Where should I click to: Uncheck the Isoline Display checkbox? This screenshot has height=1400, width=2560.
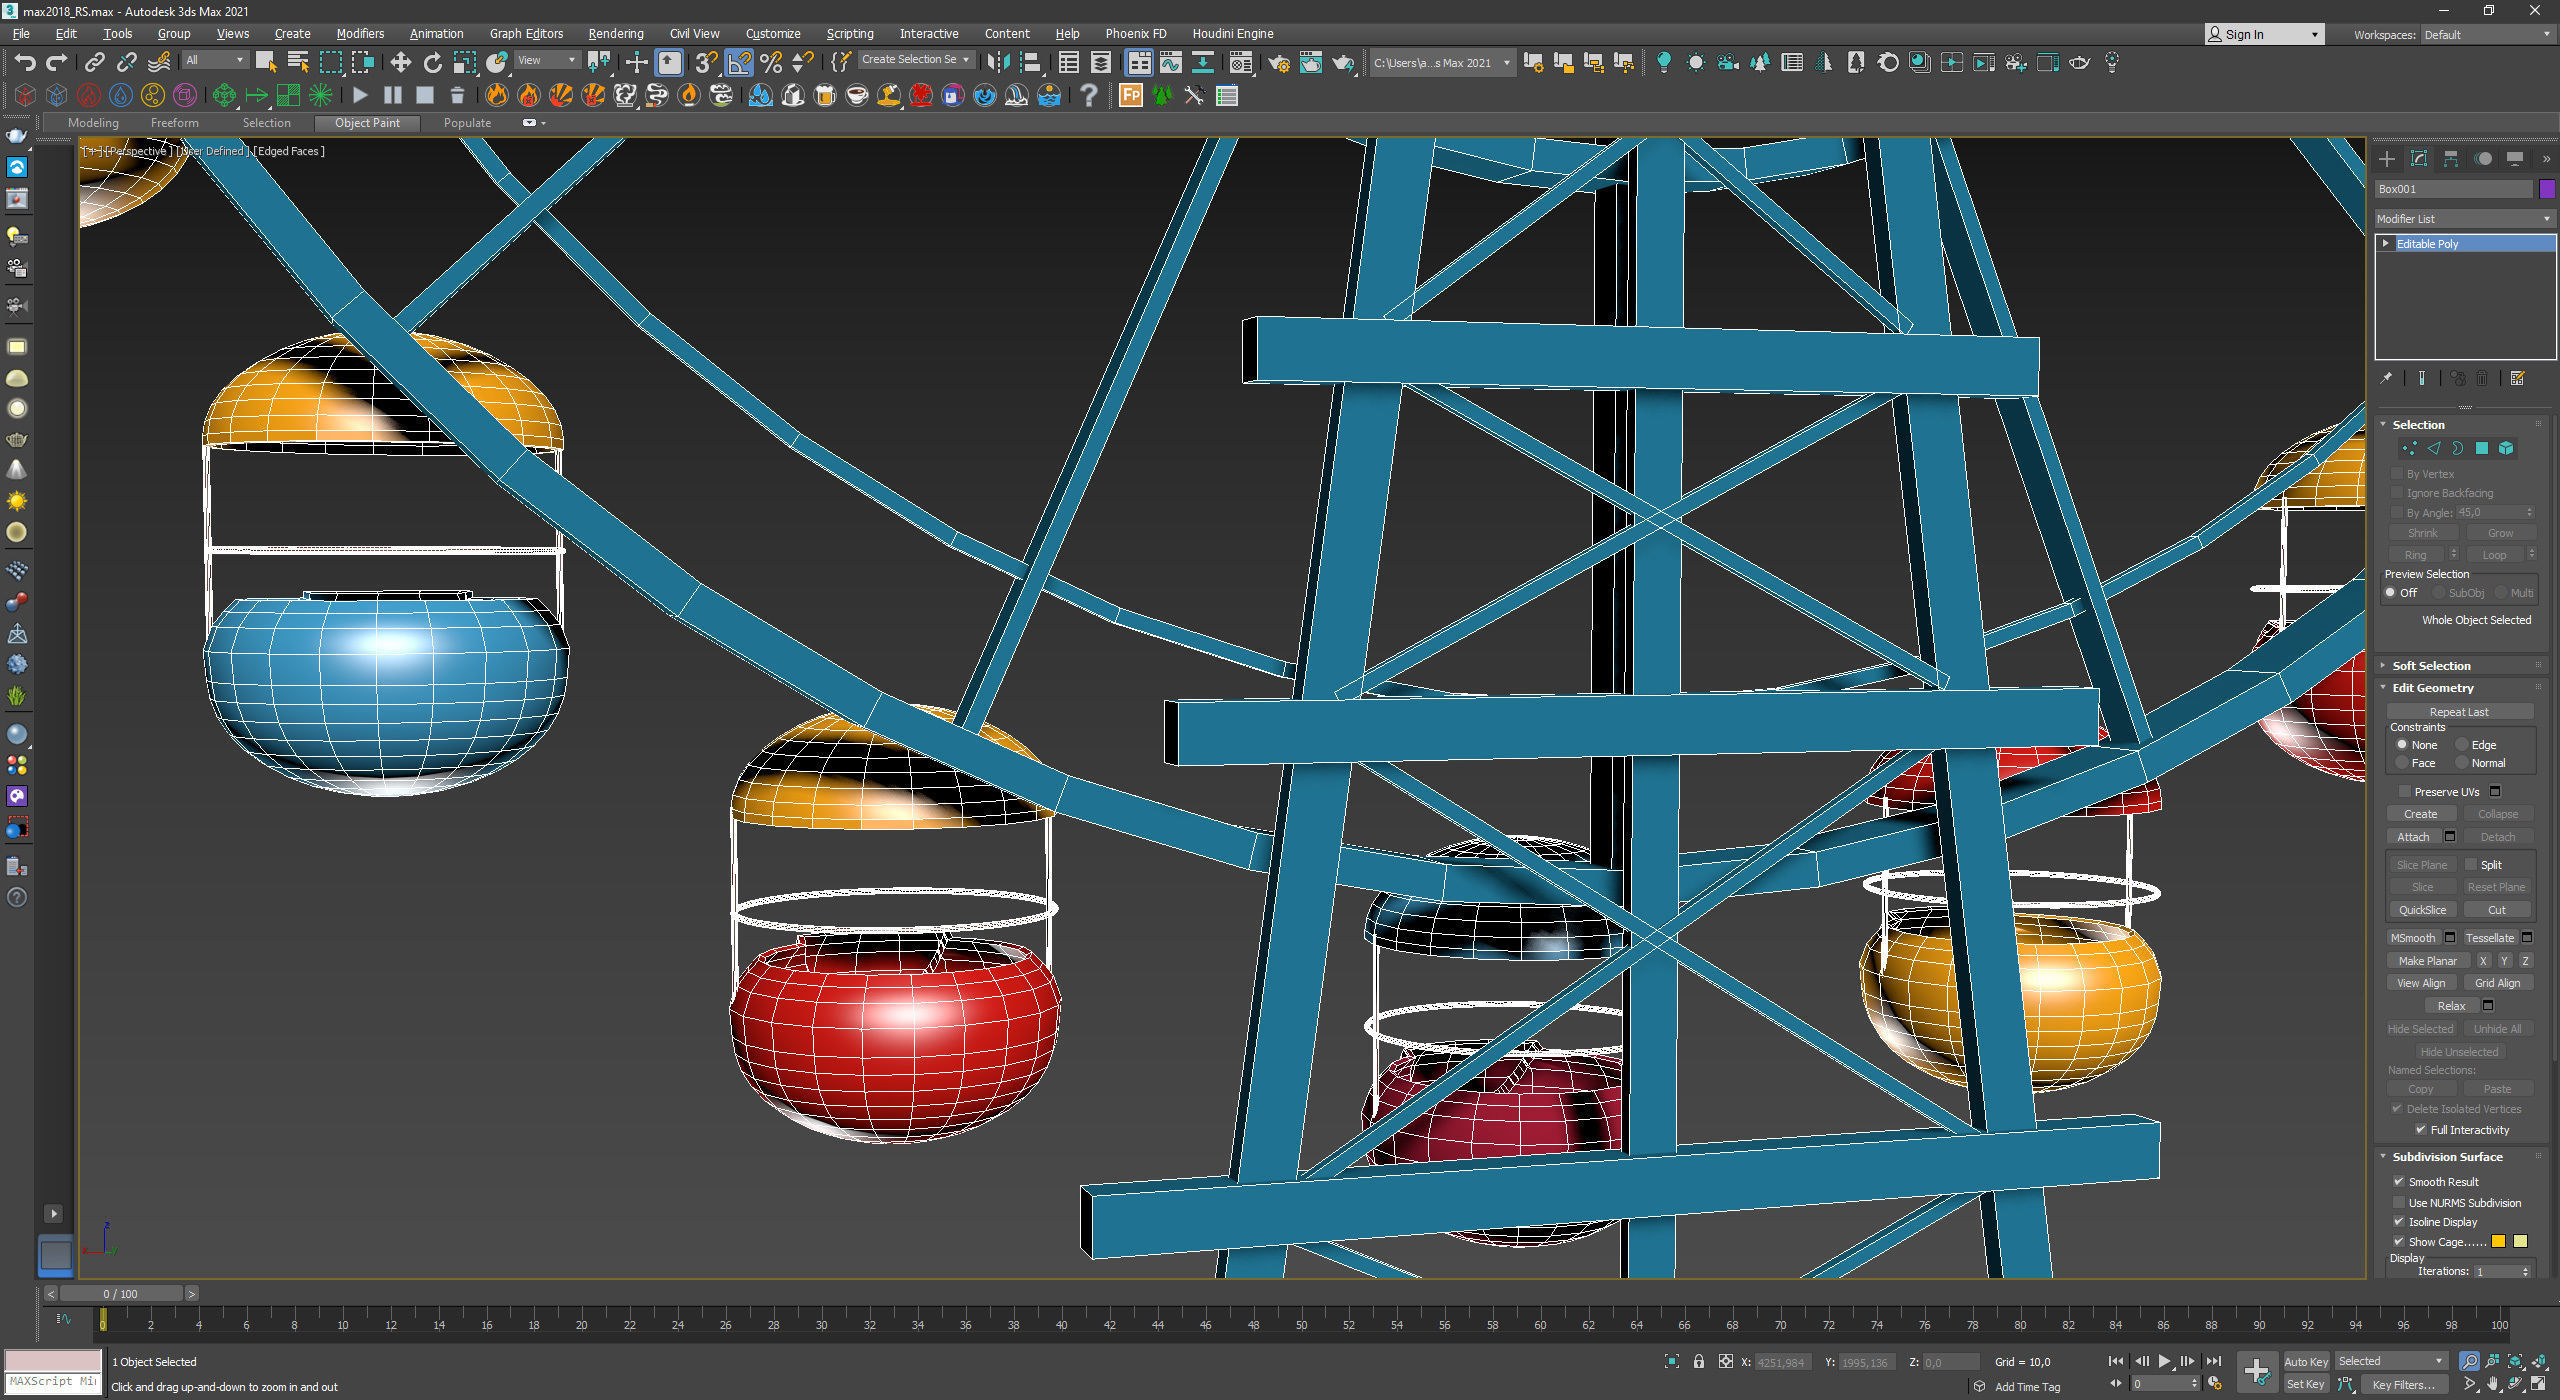coord(2398,1222)
